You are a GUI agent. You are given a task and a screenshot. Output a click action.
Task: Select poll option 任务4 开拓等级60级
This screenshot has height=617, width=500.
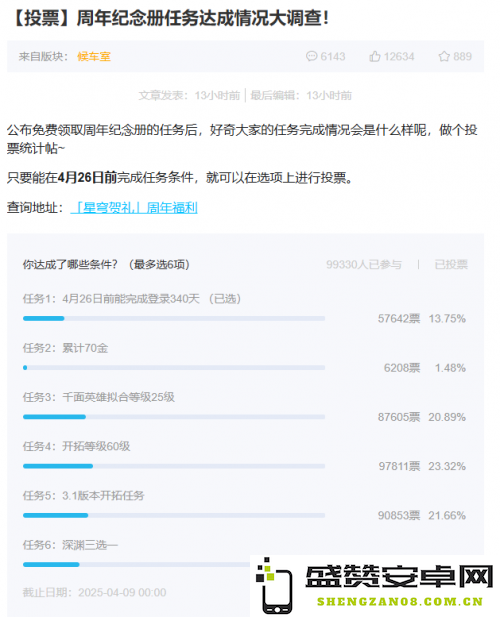pyautogui.click(x=76, y=446)
